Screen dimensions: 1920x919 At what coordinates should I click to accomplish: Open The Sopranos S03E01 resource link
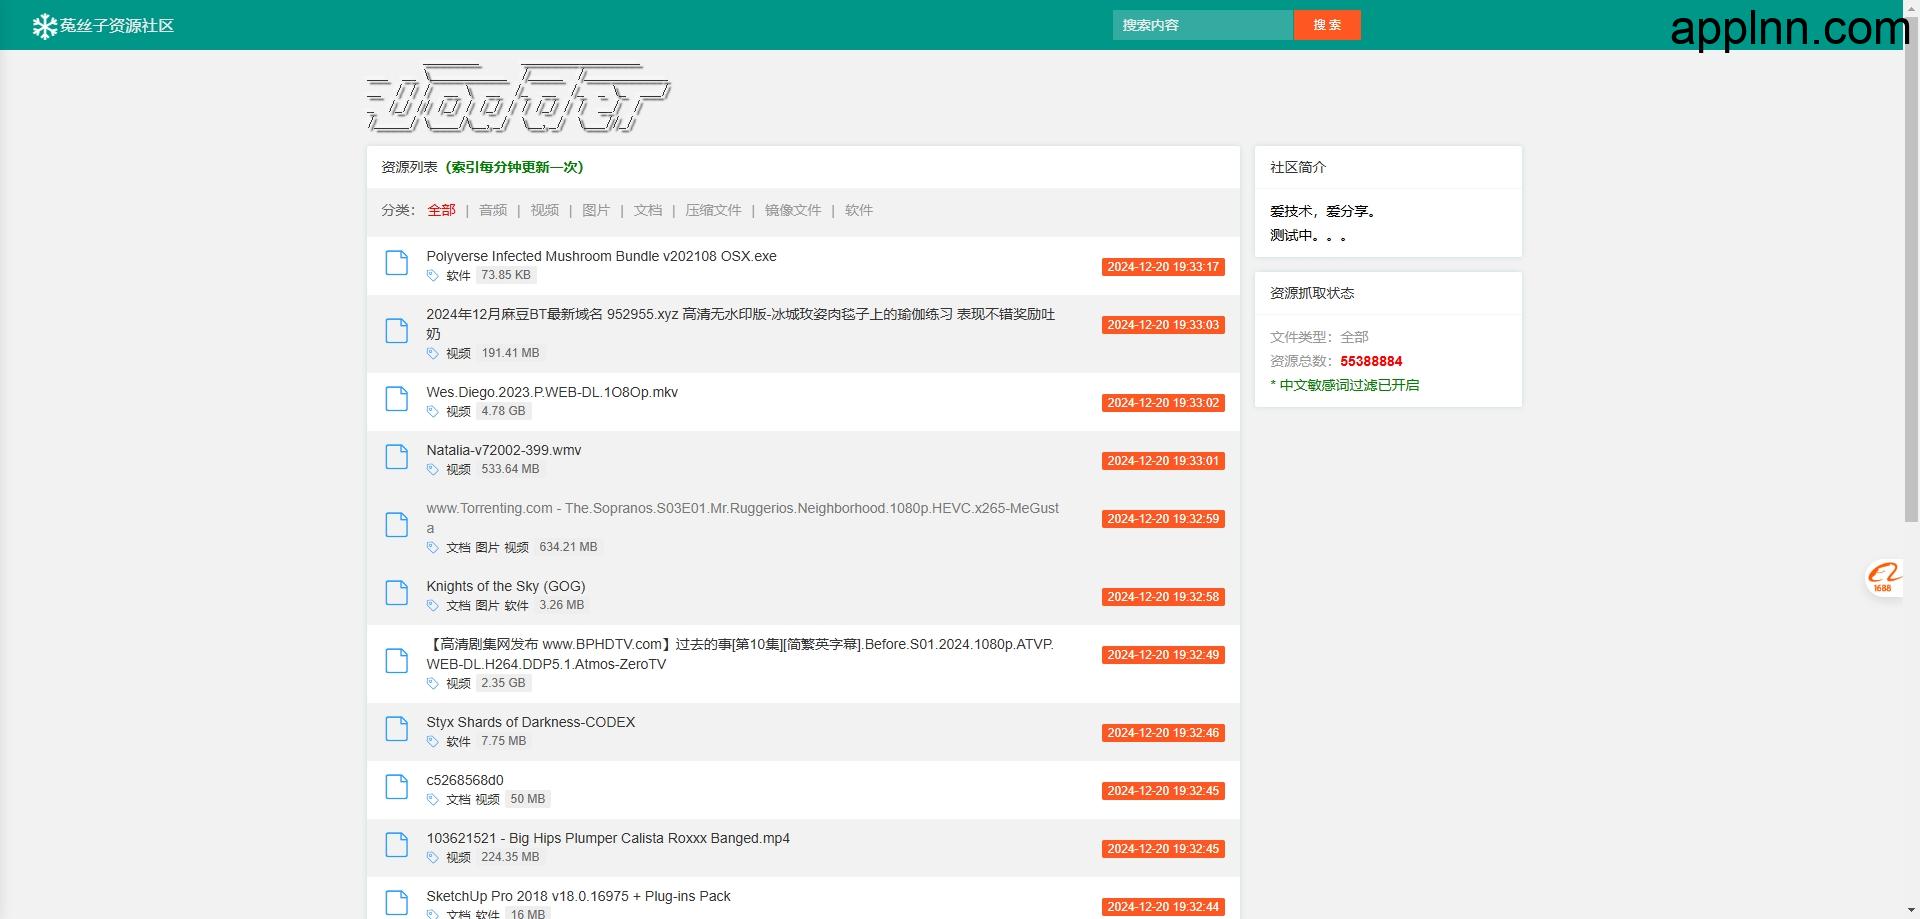[742, 509]
